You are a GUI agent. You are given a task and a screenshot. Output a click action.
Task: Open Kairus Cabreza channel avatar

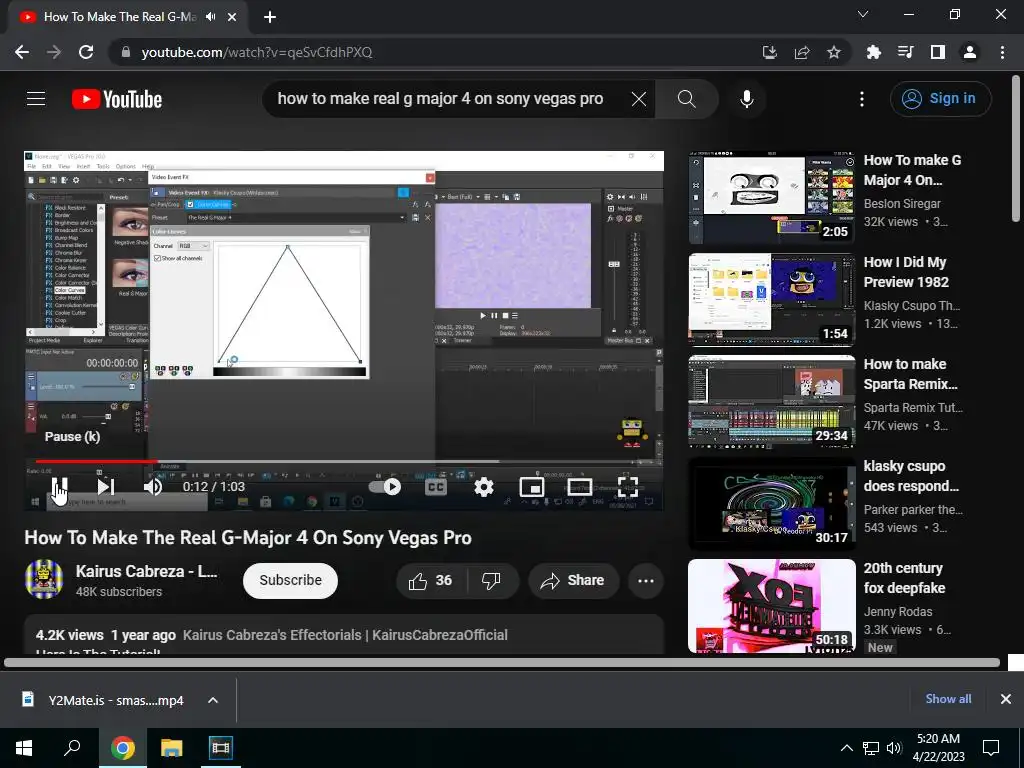point(44,579)
